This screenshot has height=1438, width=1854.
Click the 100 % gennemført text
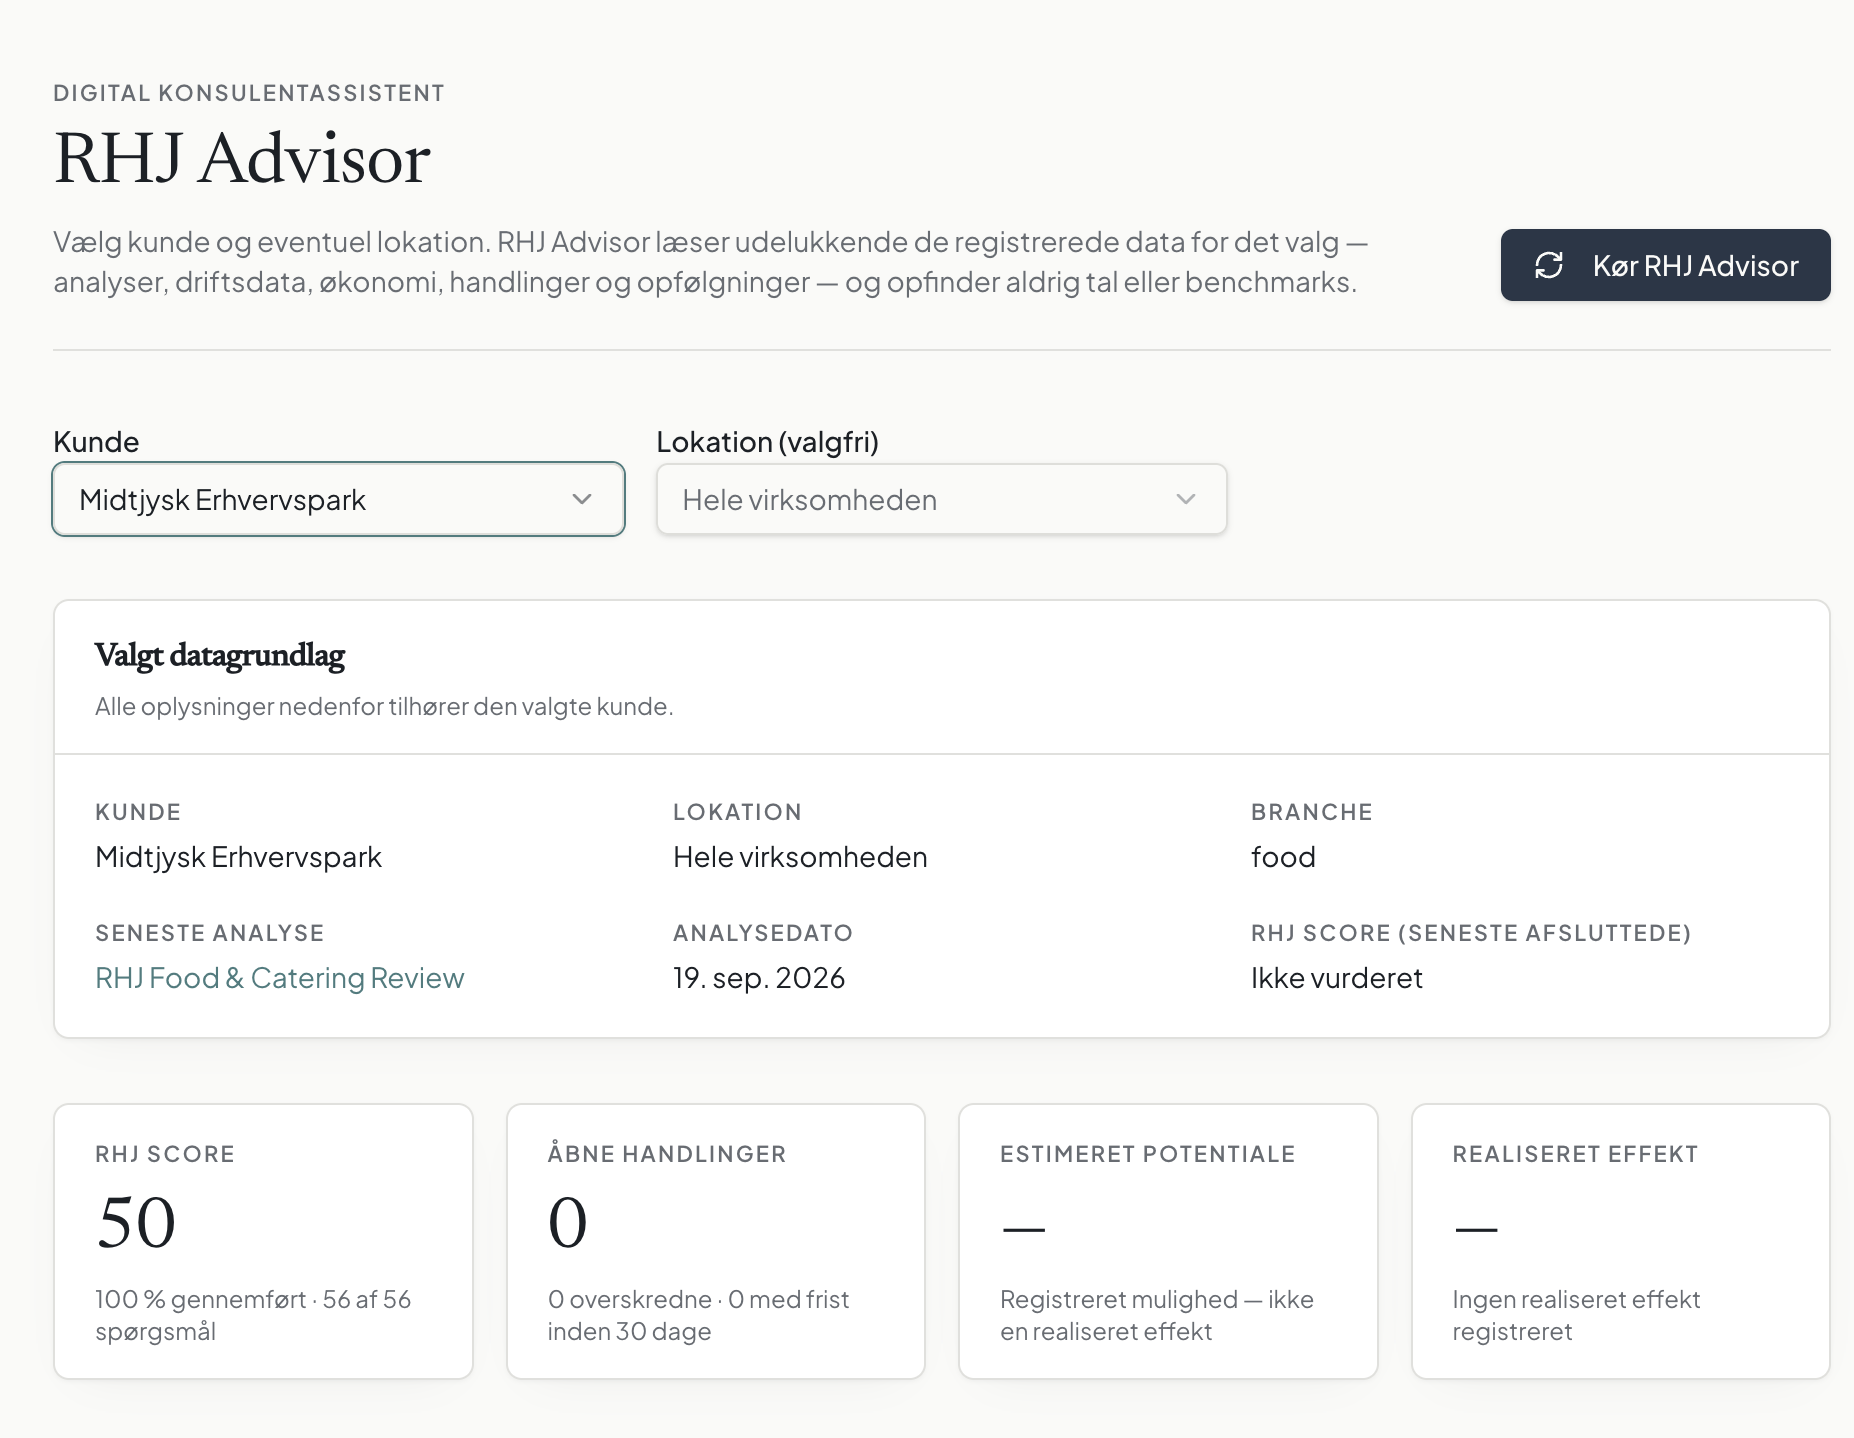(x=200, y=1299)
